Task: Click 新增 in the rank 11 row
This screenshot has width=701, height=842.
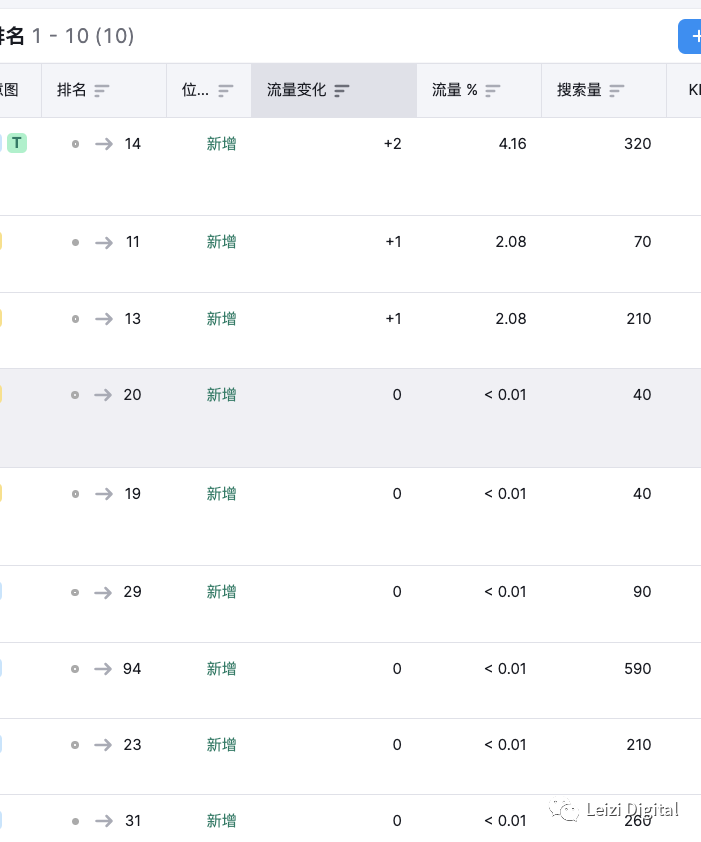Action: [x=222, y=242]
